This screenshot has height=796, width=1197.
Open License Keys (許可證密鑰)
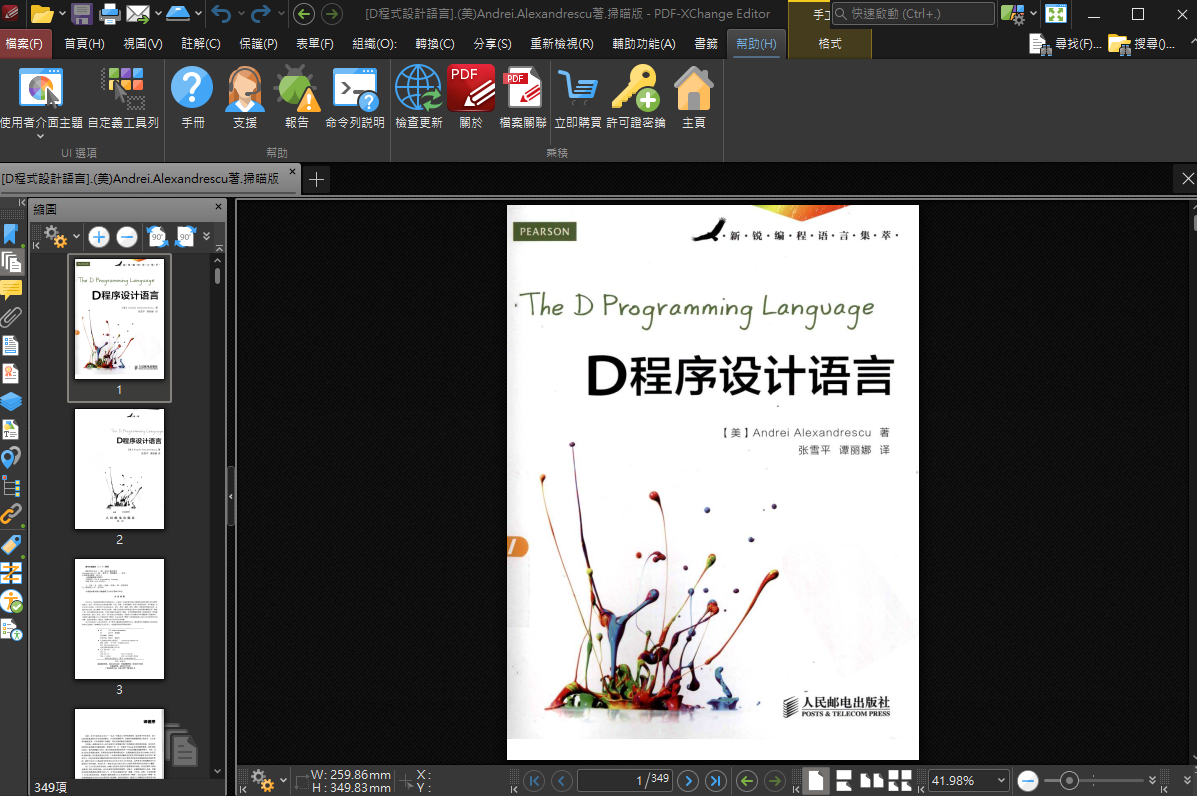(x=636, y=99)
